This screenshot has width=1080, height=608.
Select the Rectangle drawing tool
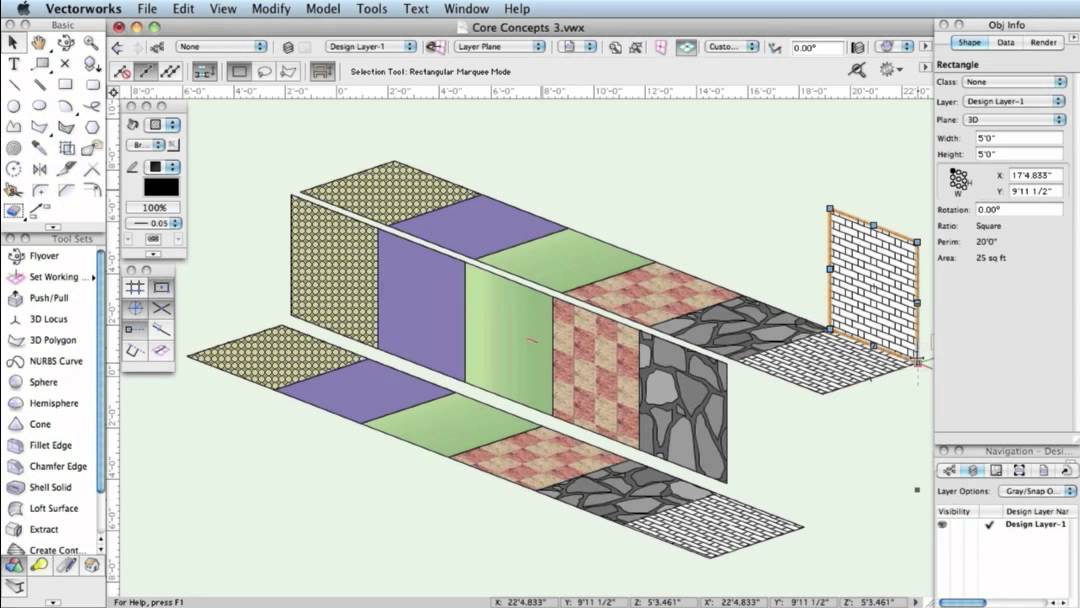click(65, 85)
